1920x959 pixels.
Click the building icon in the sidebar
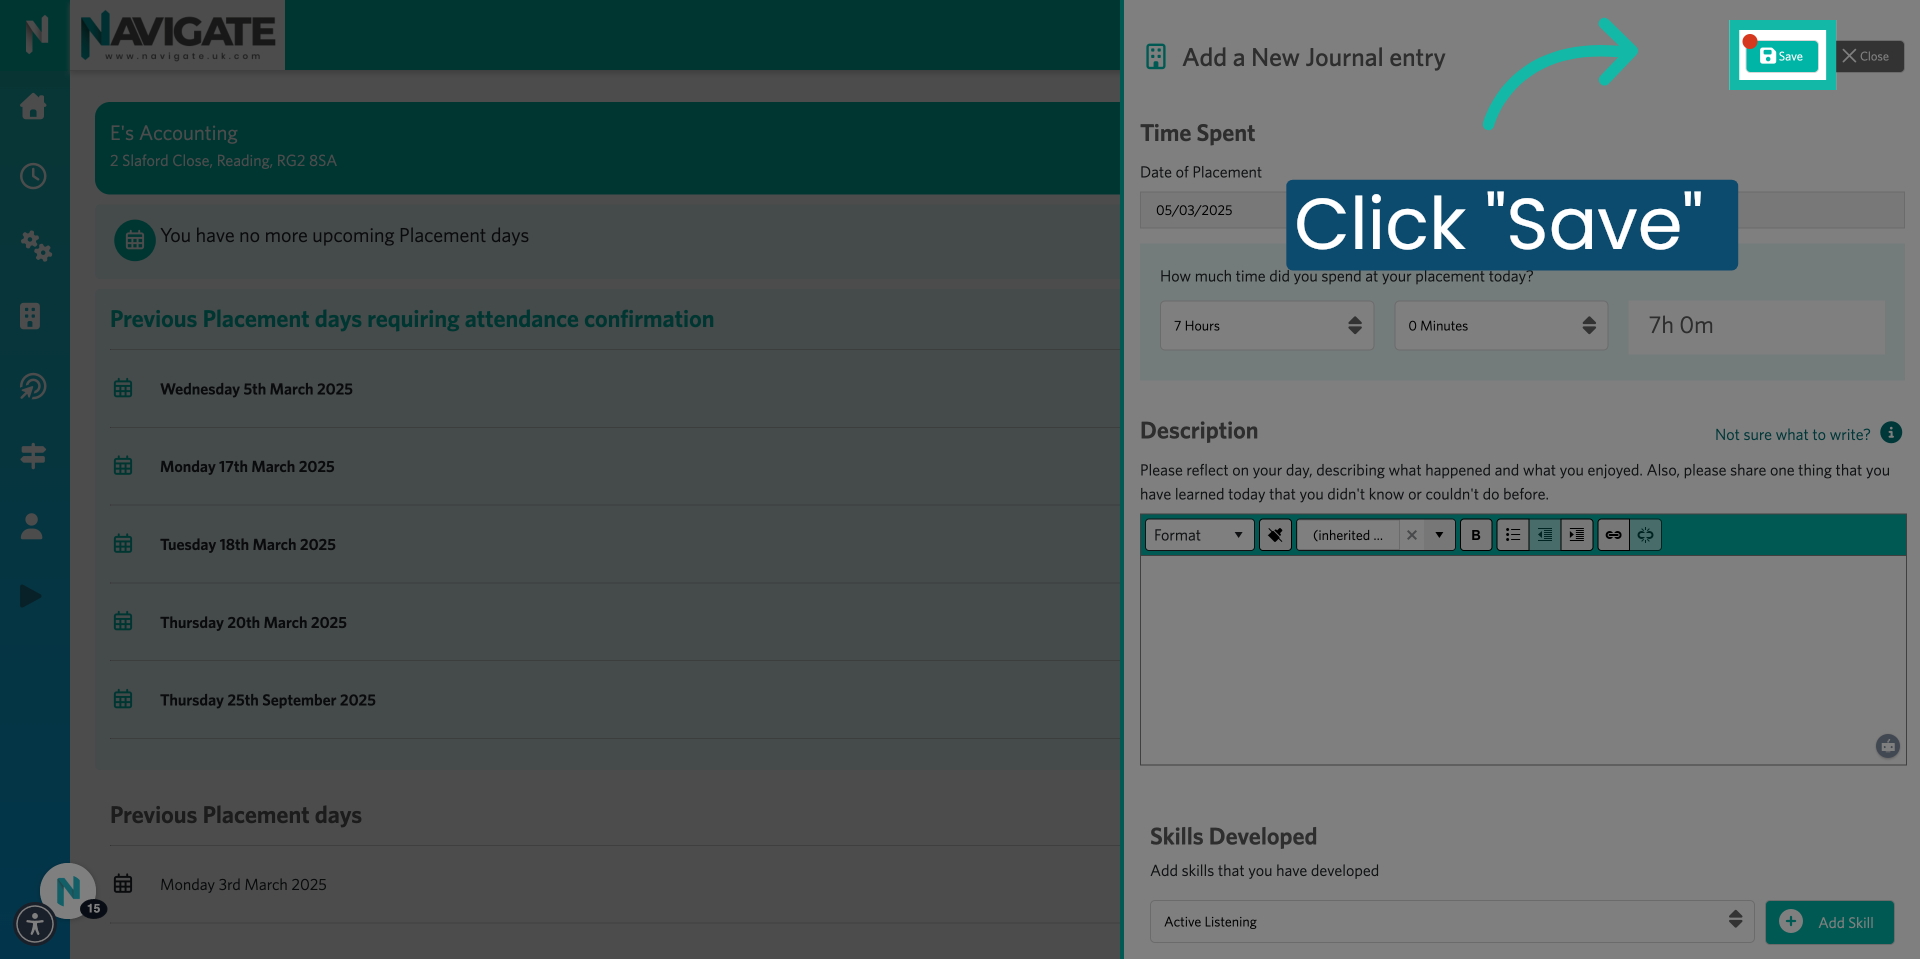click(x=33, y=317)
